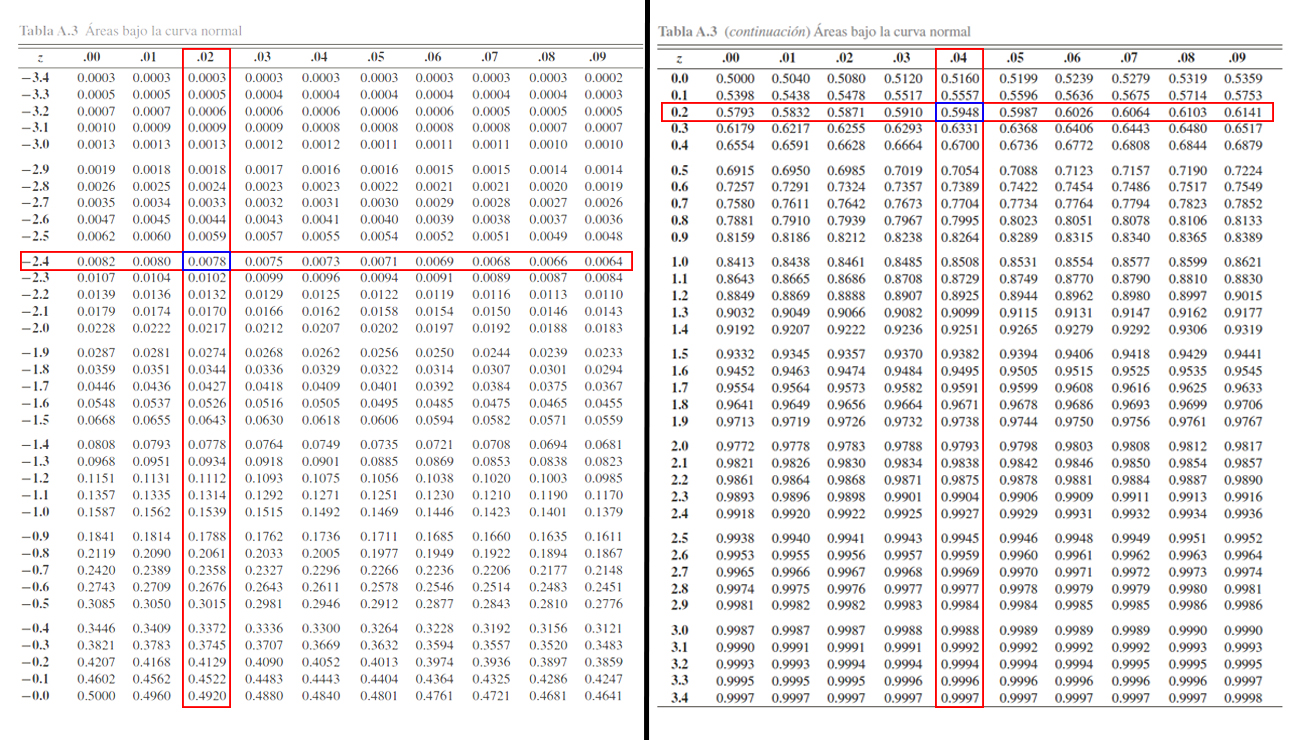Click 0.8621 in row 1.0
Screen dimensions: 1304x740
[x=1243, y=262]
